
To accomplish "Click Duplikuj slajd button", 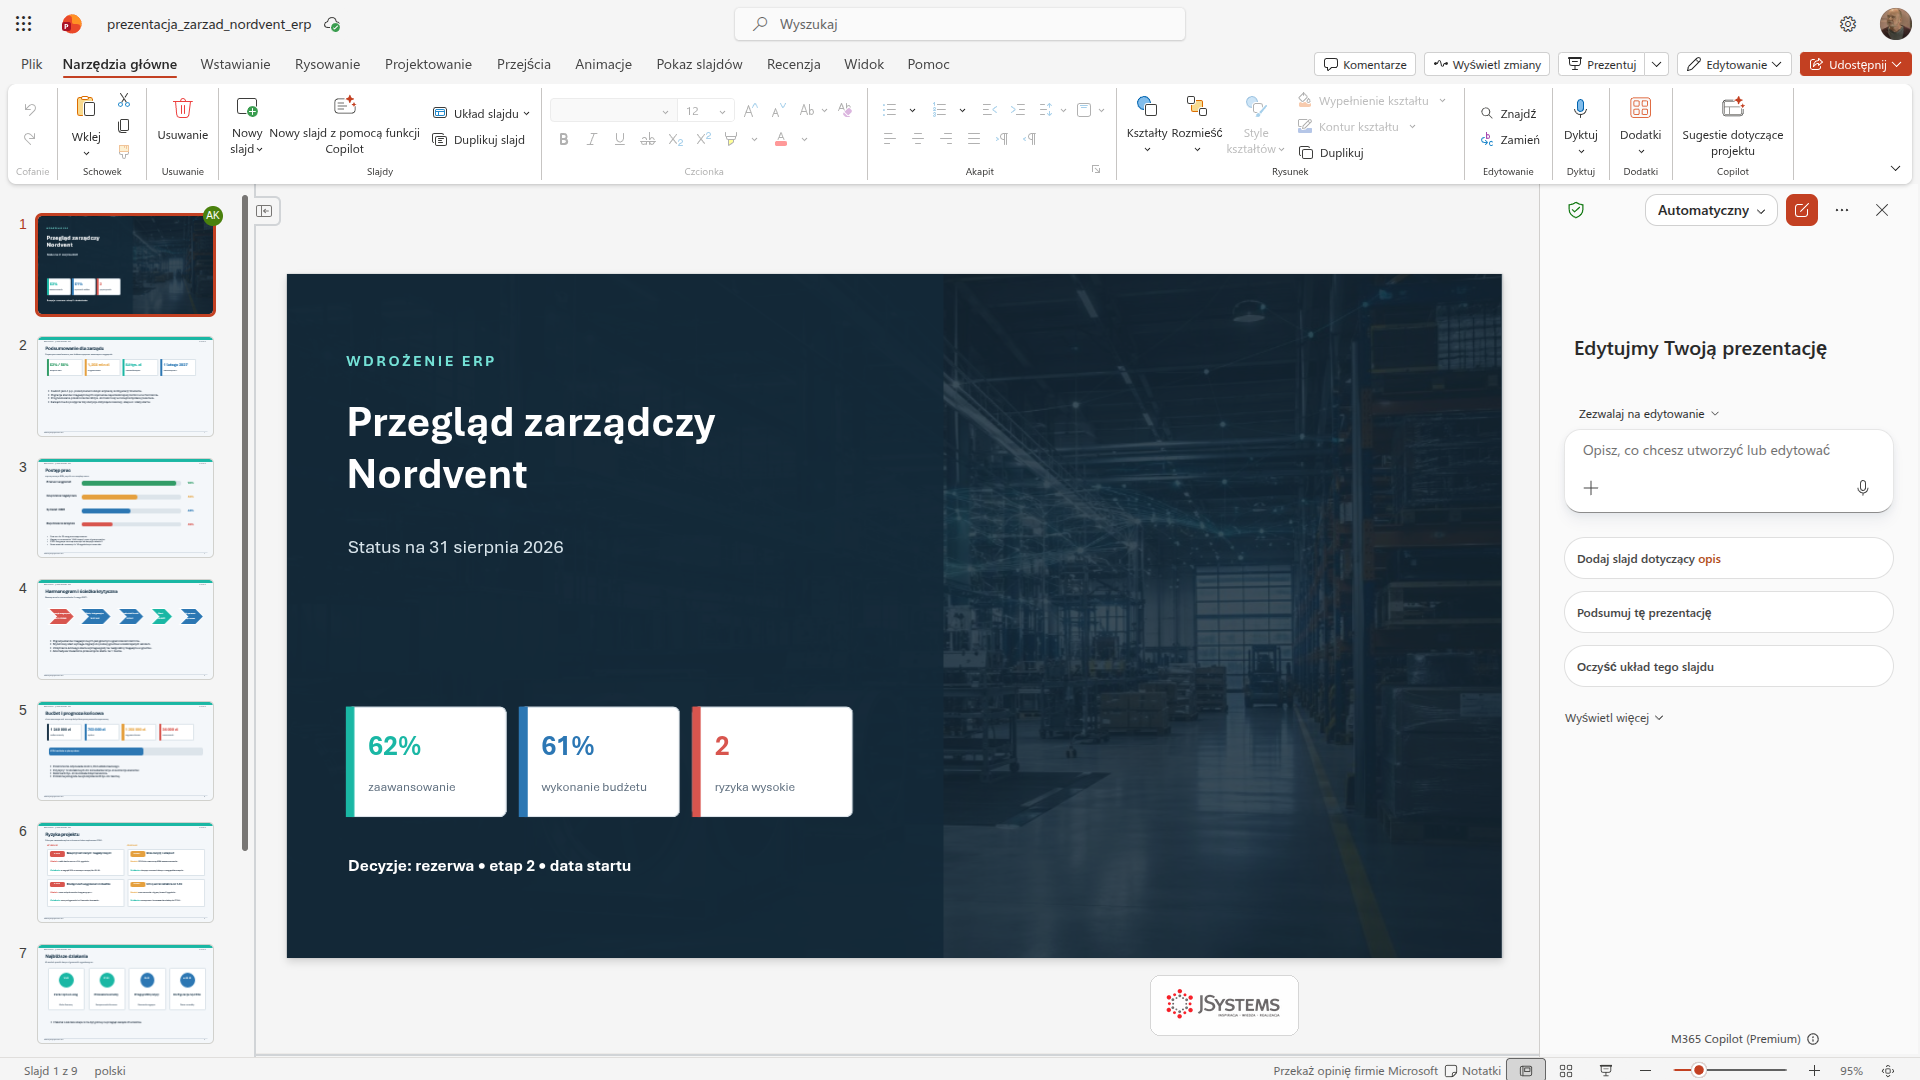I will pos(479,140).
